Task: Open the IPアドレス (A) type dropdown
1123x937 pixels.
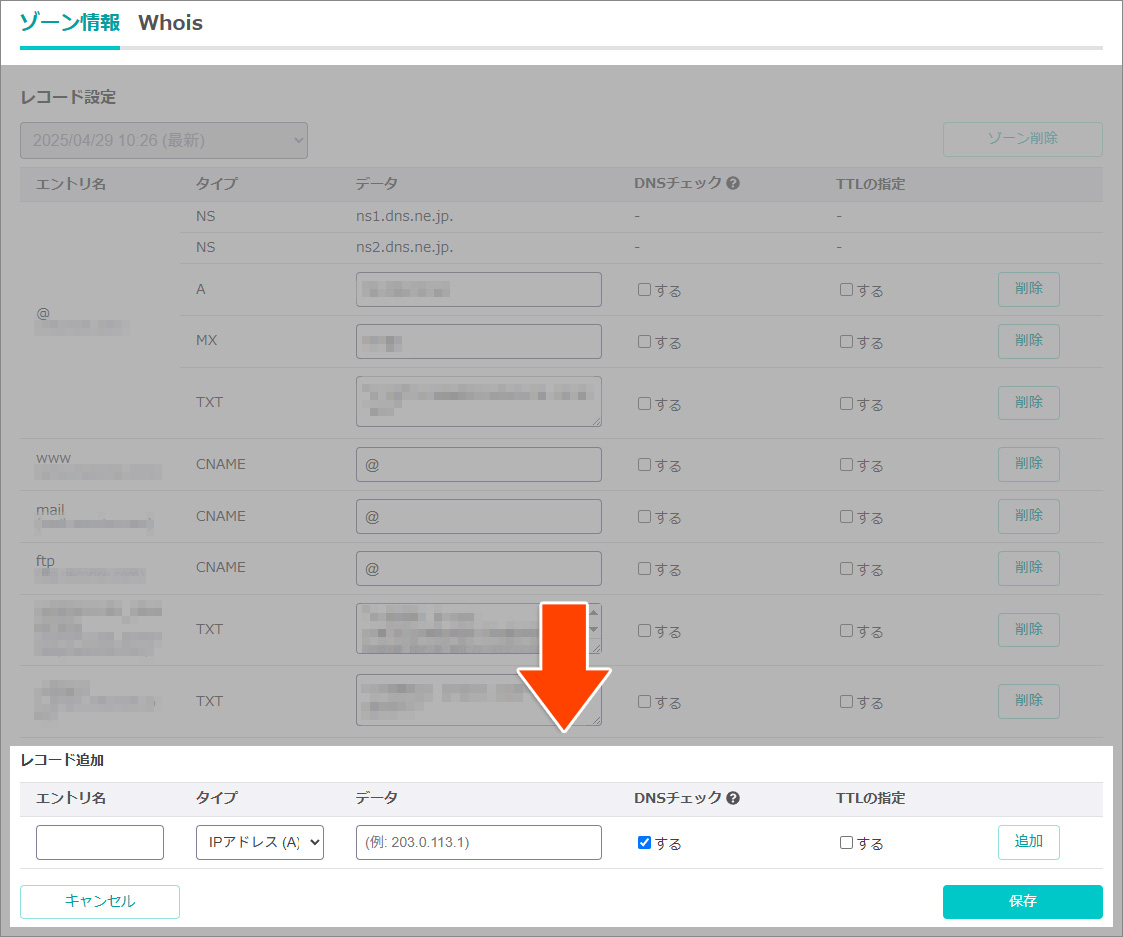Action: tap(260, 842)
